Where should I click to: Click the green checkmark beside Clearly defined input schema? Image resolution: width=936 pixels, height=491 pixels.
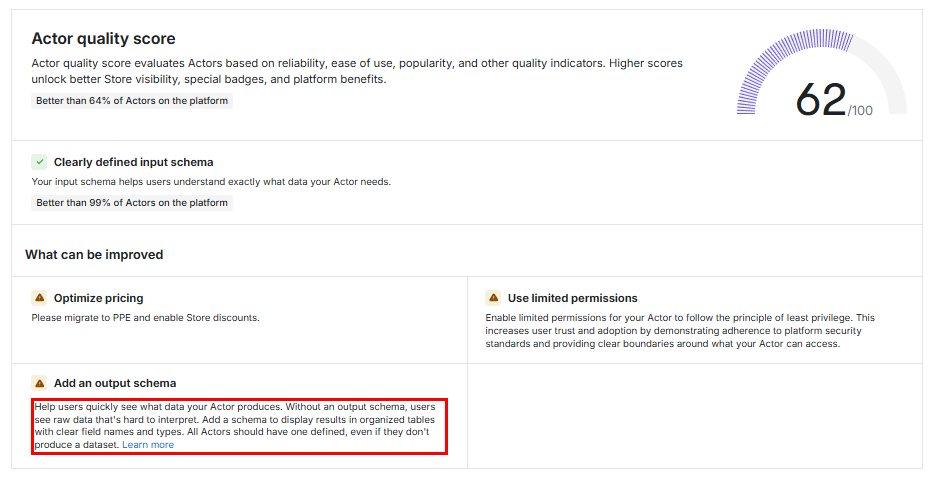click(x=39, y=161)
